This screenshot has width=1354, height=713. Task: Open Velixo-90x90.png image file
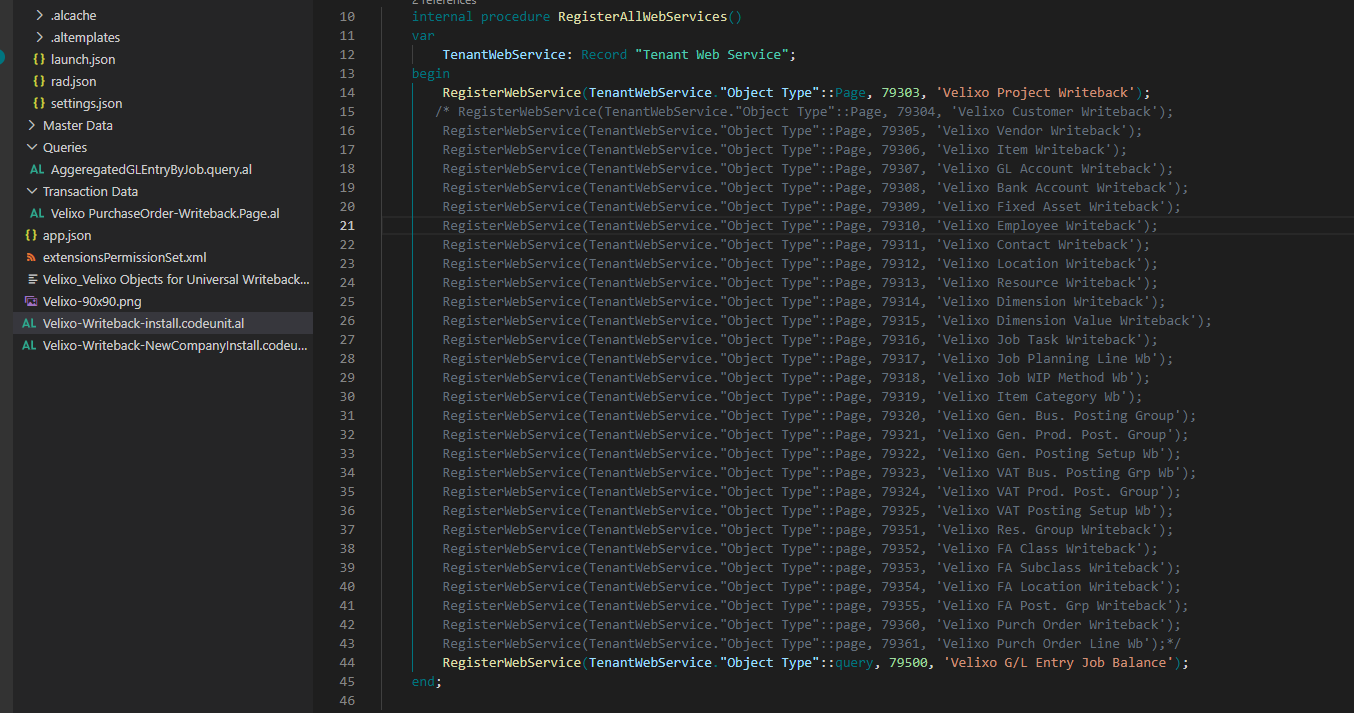[x=92, y=301]
